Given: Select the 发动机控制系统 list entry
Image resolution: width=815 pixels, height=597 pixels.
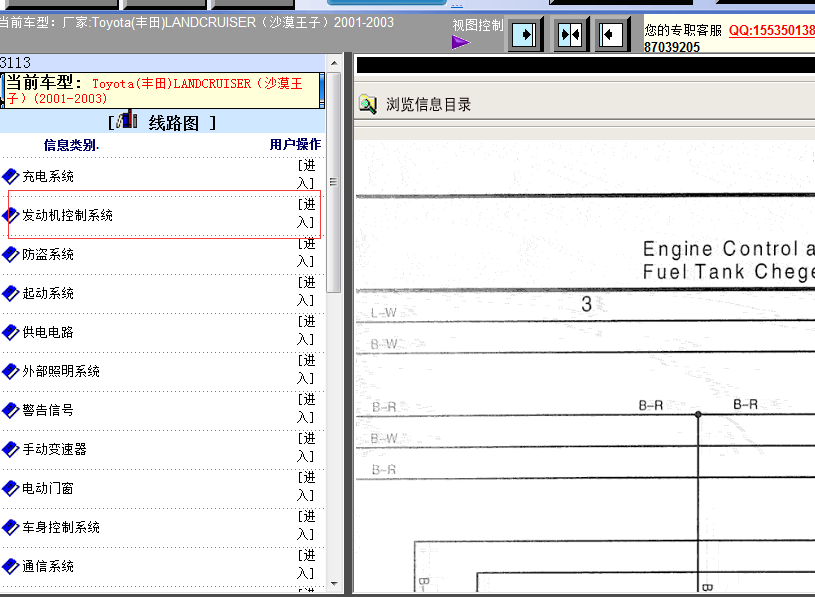Looking at the screenshot, I should click(x=67, y=216).
